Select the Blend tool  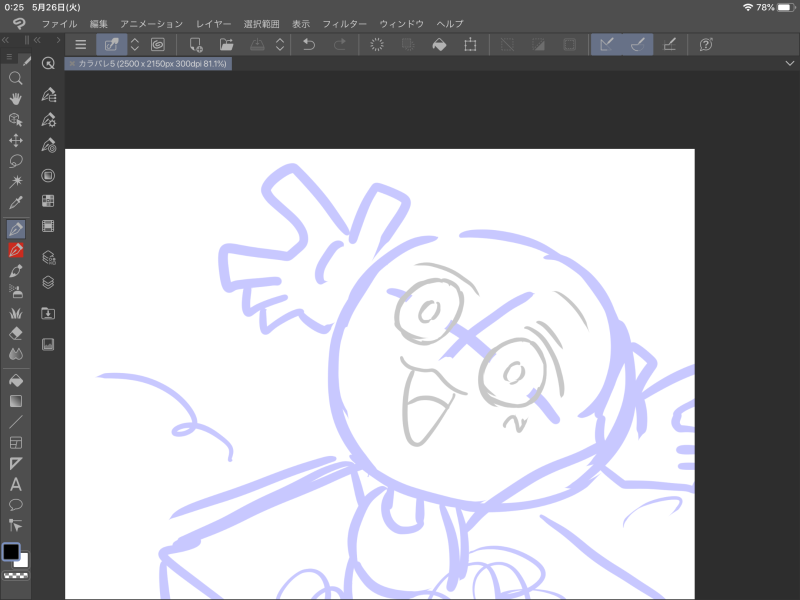pyautogui.click(x=16, y=354)
